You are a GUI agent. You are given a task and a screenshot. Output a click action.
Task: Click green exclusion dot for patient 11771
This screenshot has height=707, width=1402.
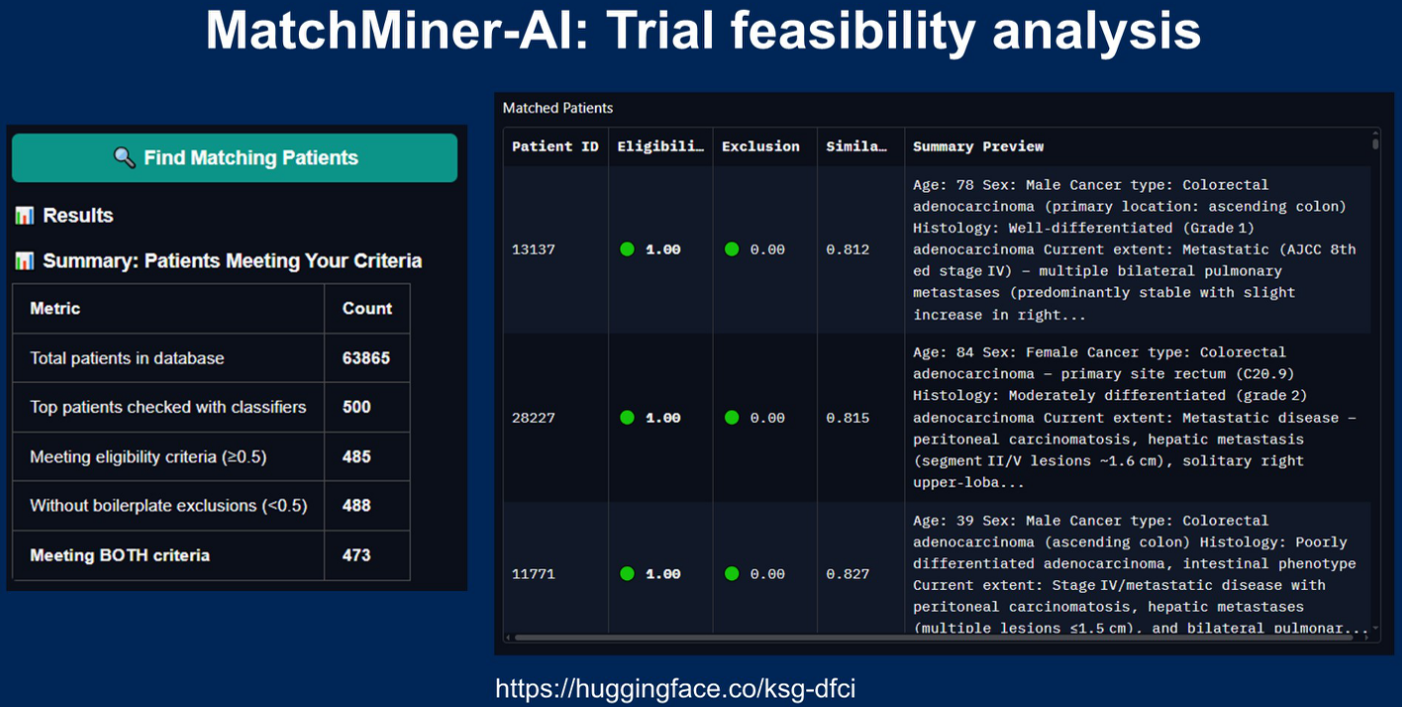(x=732, y=574)
